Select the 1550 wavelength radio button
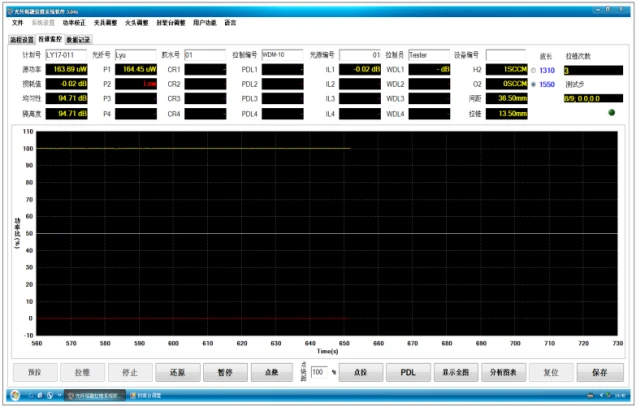 pos(534,85)
